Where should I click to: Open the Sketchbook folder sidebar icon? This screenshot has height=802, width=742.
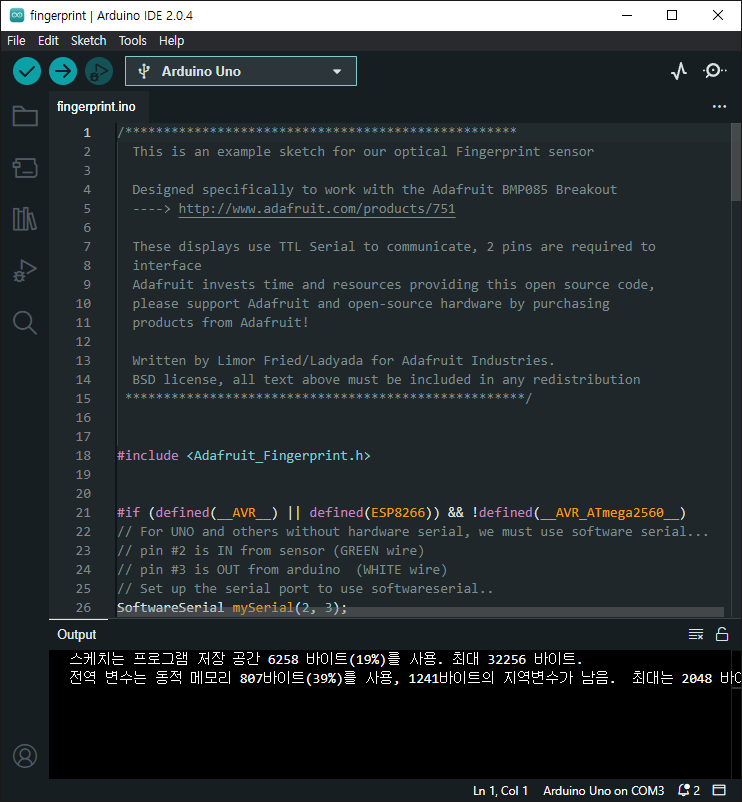(x=25, y=116)
